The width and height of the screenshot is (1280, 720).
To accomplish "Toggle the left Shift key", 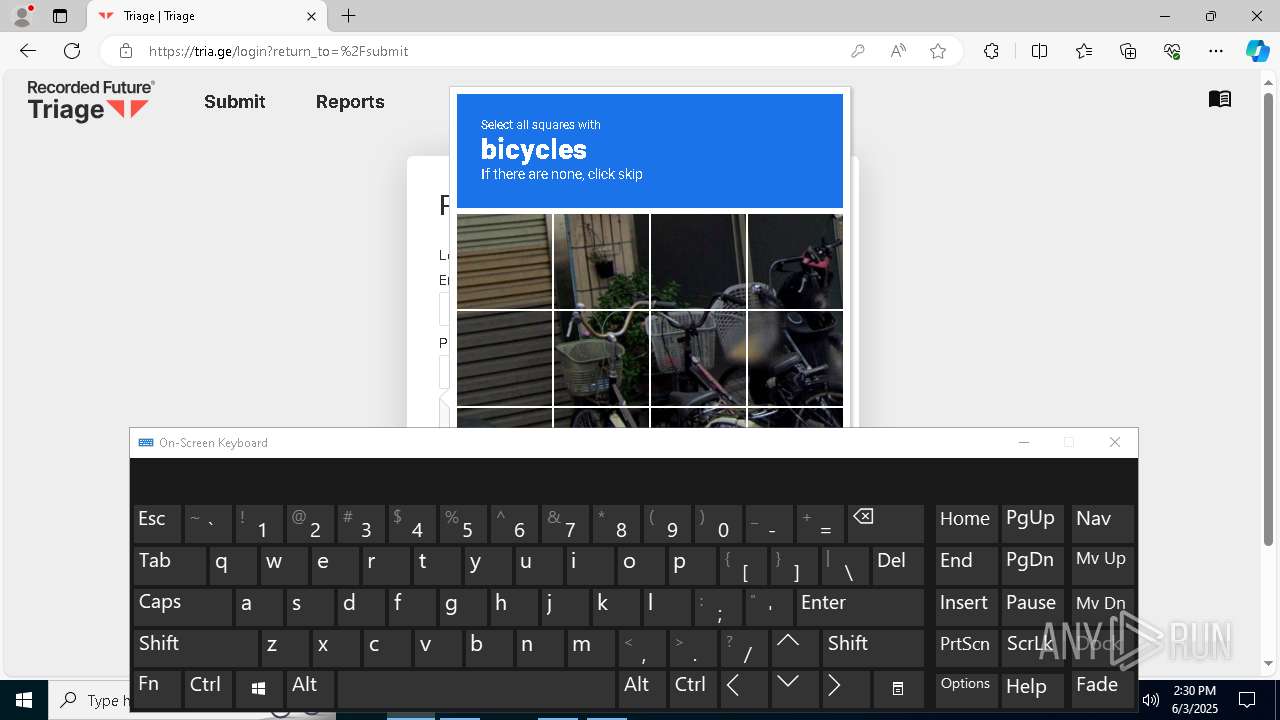I will [x=197, y=648].
